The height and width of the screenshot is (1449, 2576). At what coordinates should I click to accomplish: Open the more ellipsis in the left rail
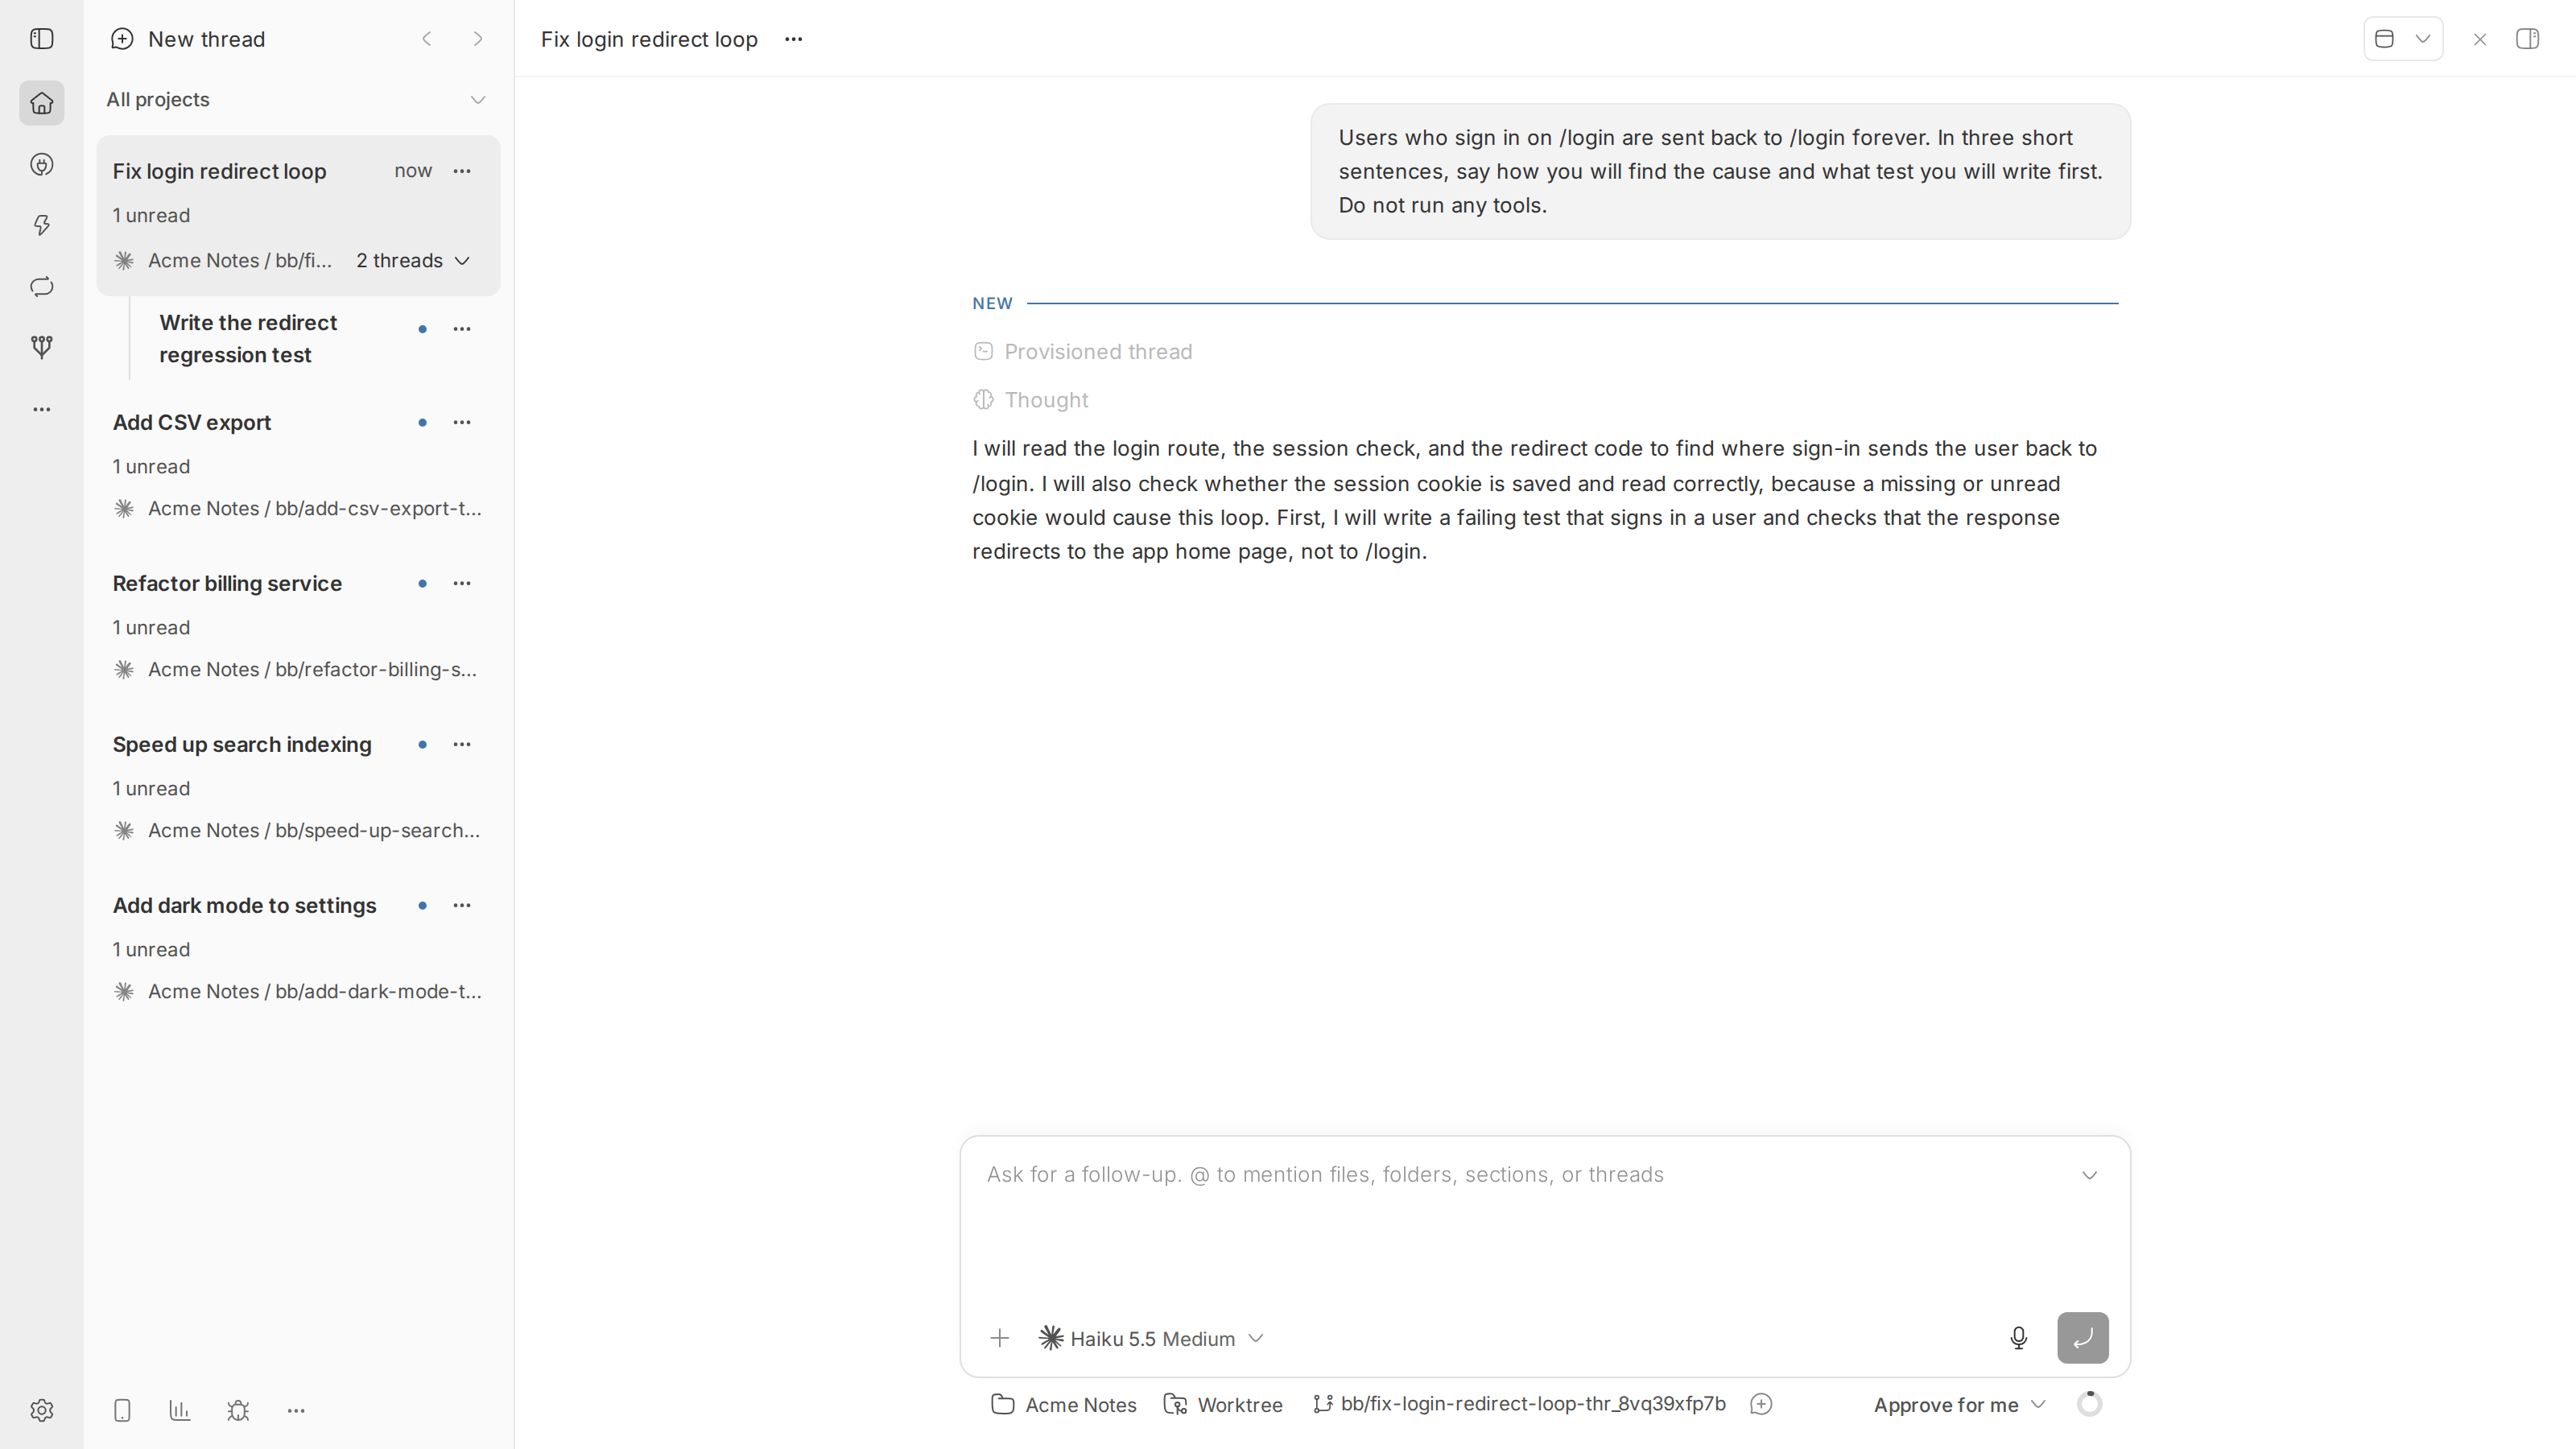pyautogui.click(x=41, y=409)
